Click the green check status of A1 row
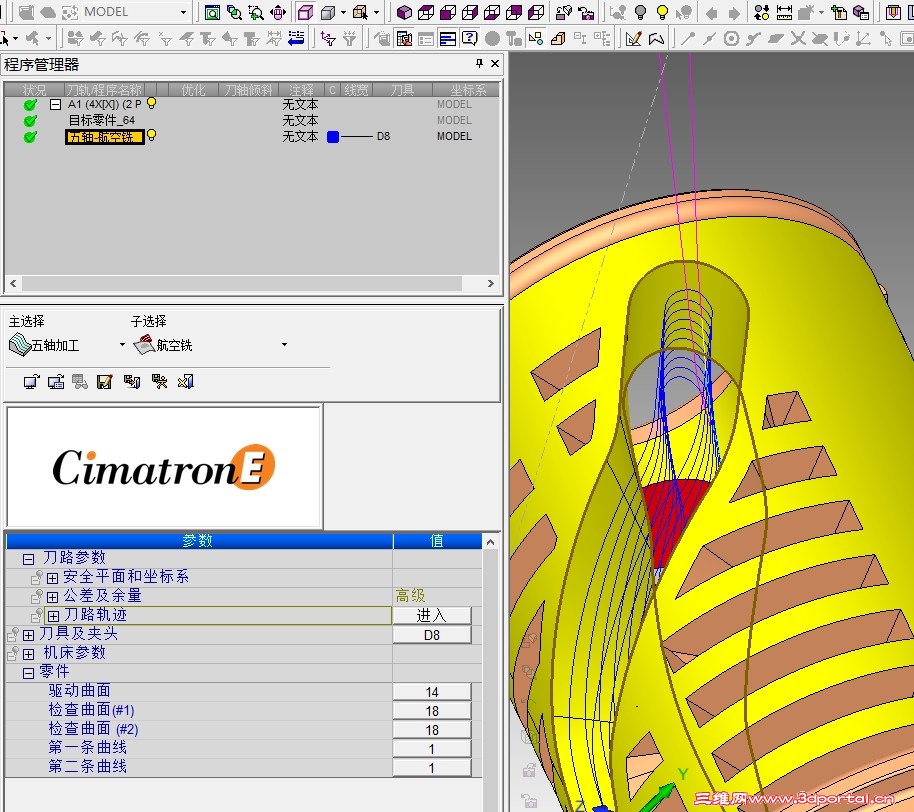The width and height of the screenshot is (914, 812). (x=30, y=105)
